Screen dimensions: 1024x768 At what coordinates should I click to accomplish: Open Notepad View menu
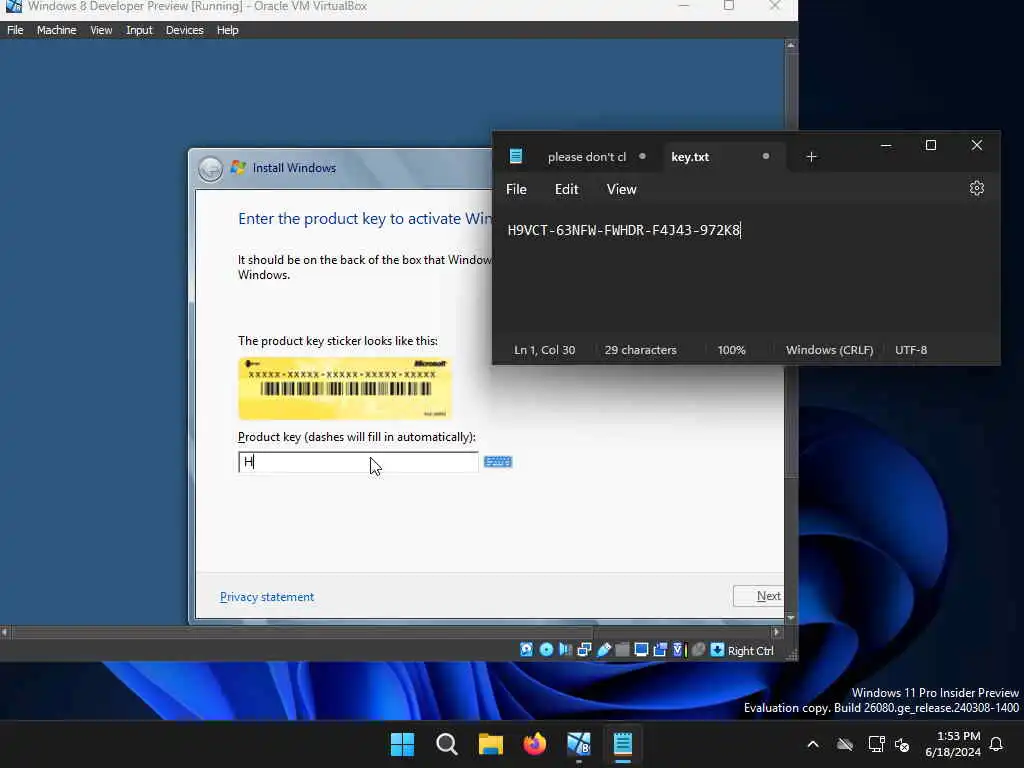click(621, 189)
